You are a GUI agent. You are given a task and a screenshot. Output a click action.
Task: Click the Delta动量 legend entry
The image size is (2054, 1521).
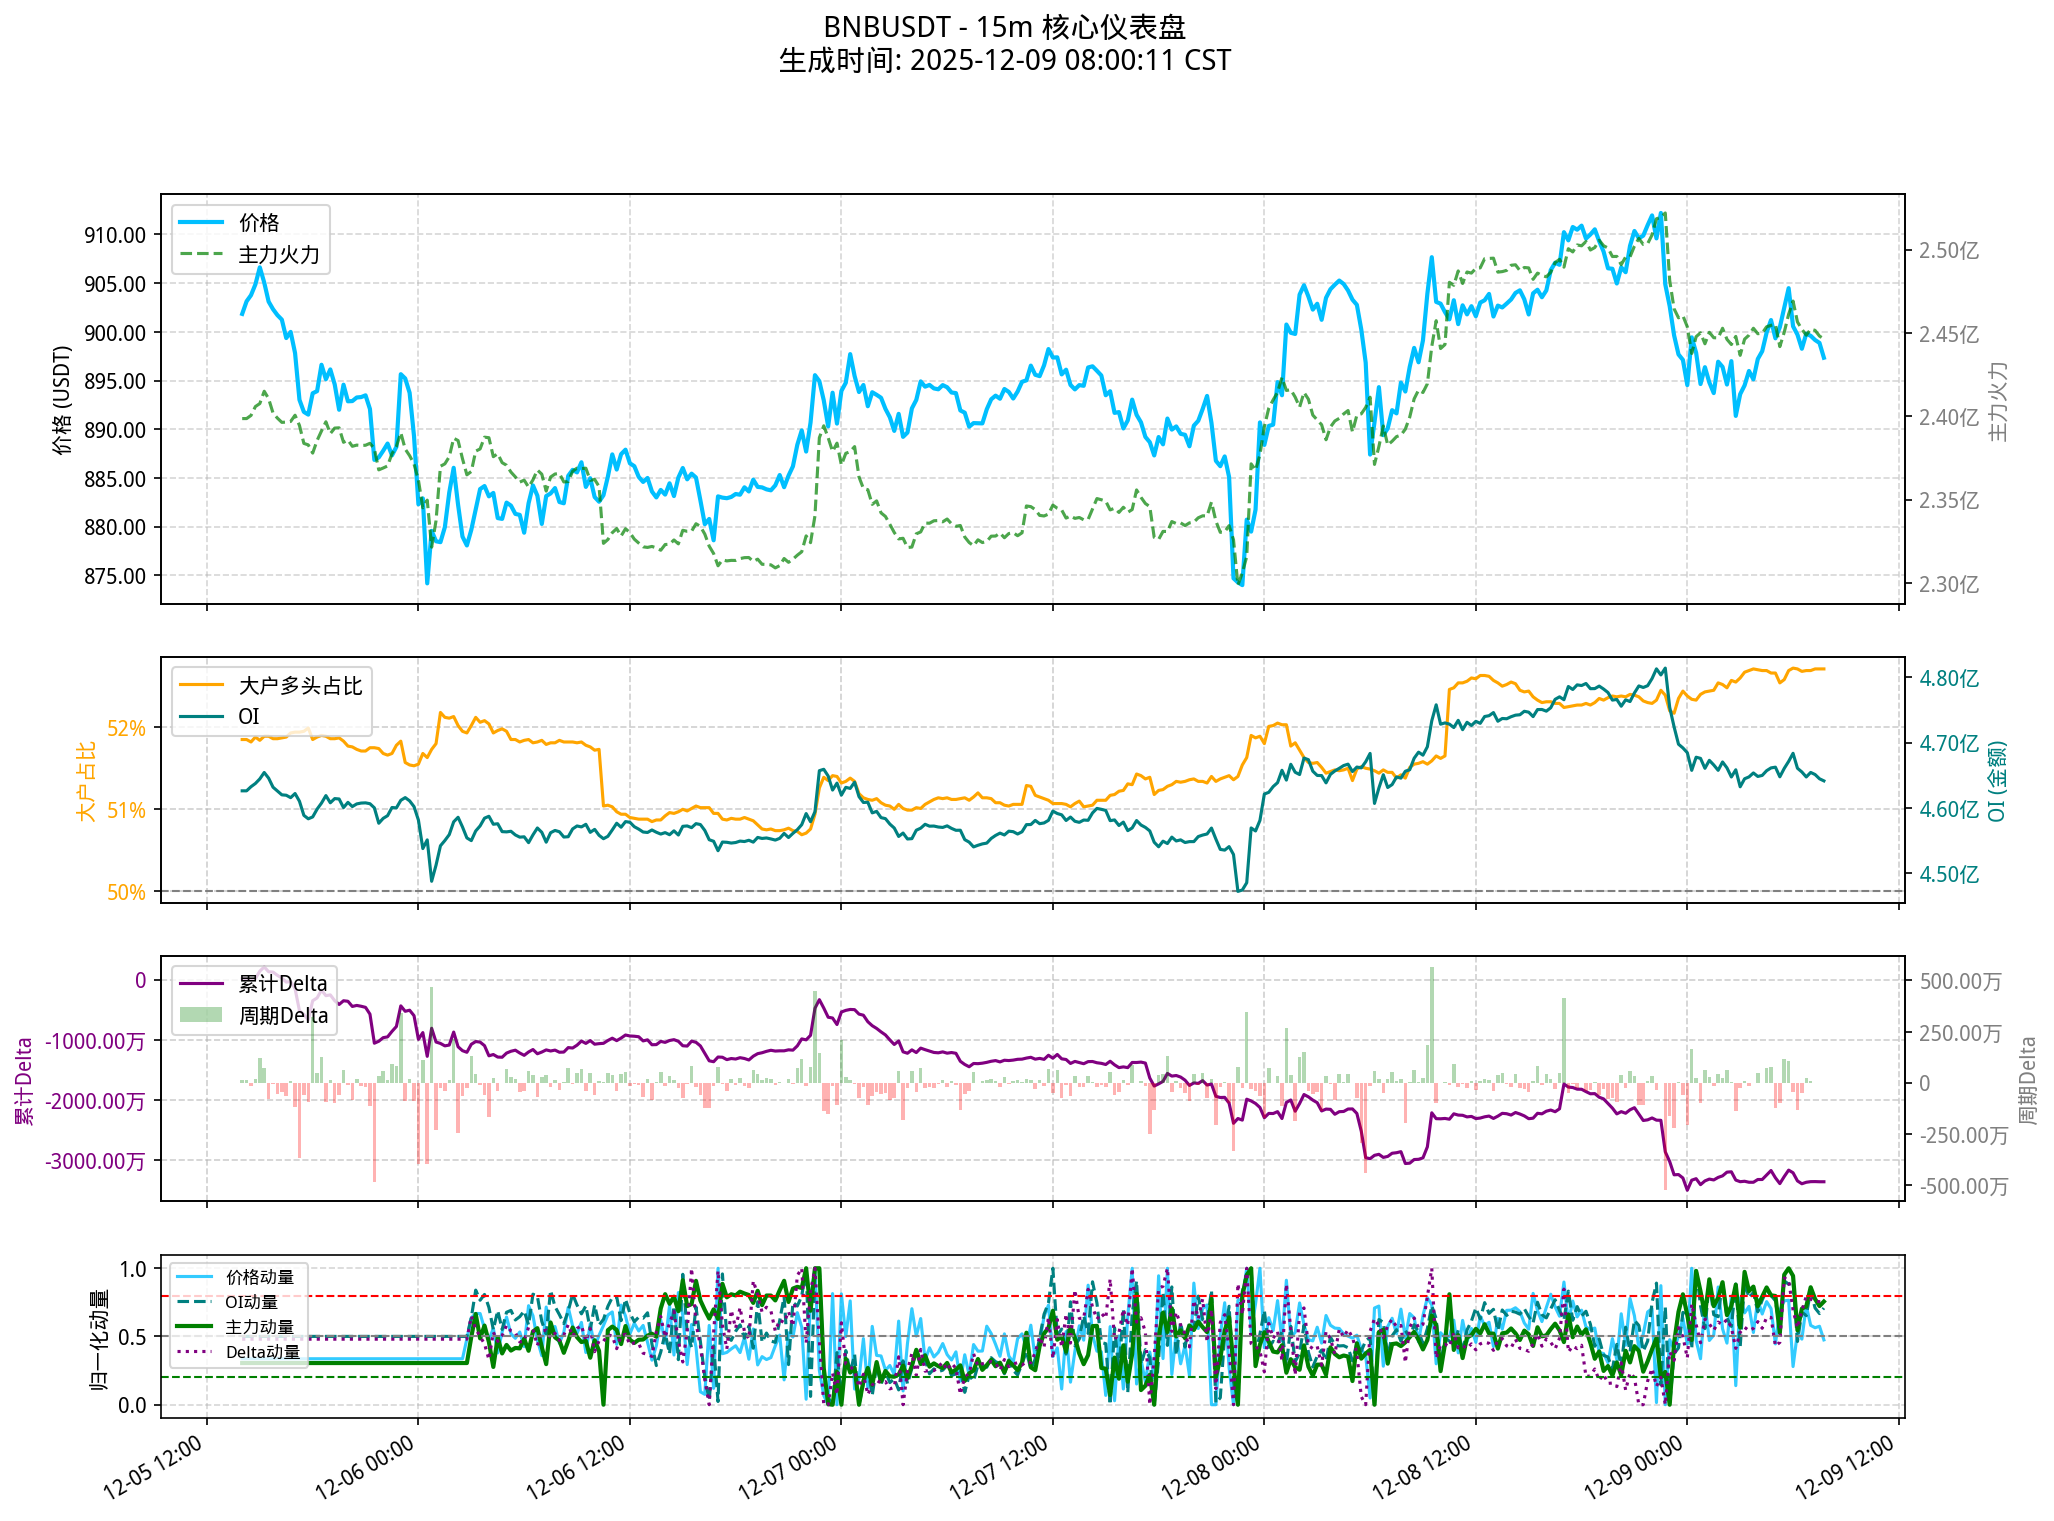[x=262, y=1352]
